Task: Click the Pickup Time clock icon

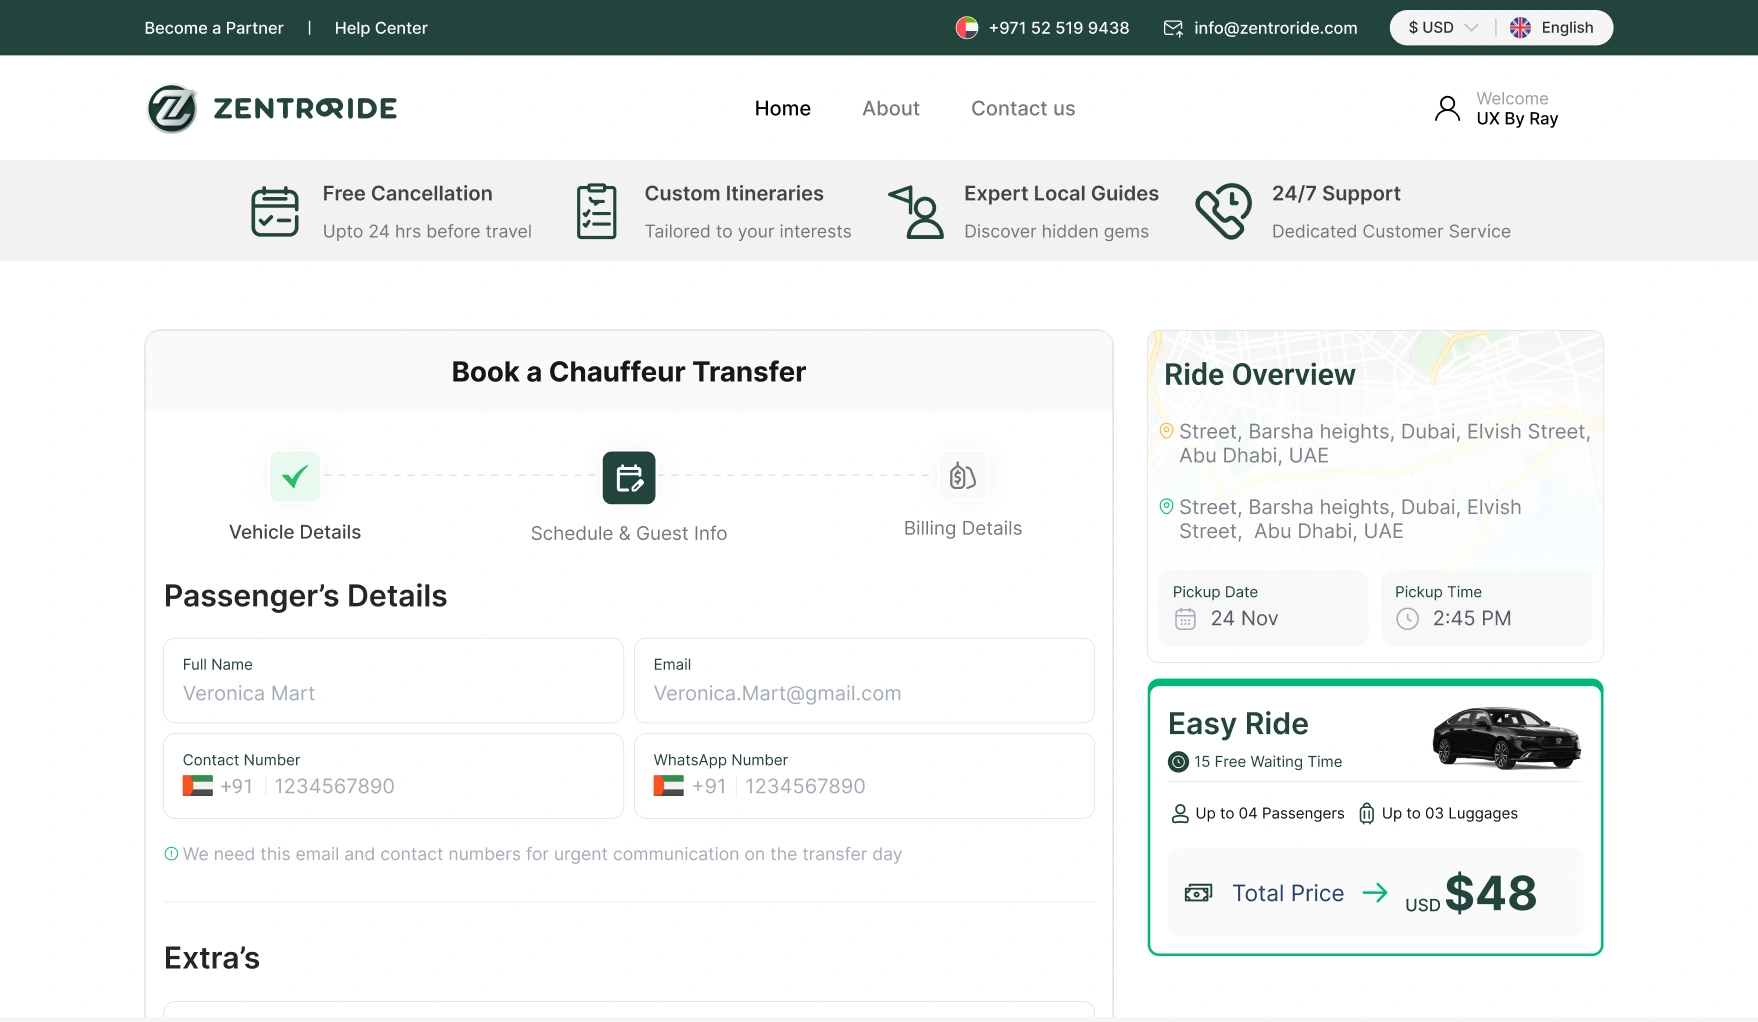Action: click(1407, 619)
